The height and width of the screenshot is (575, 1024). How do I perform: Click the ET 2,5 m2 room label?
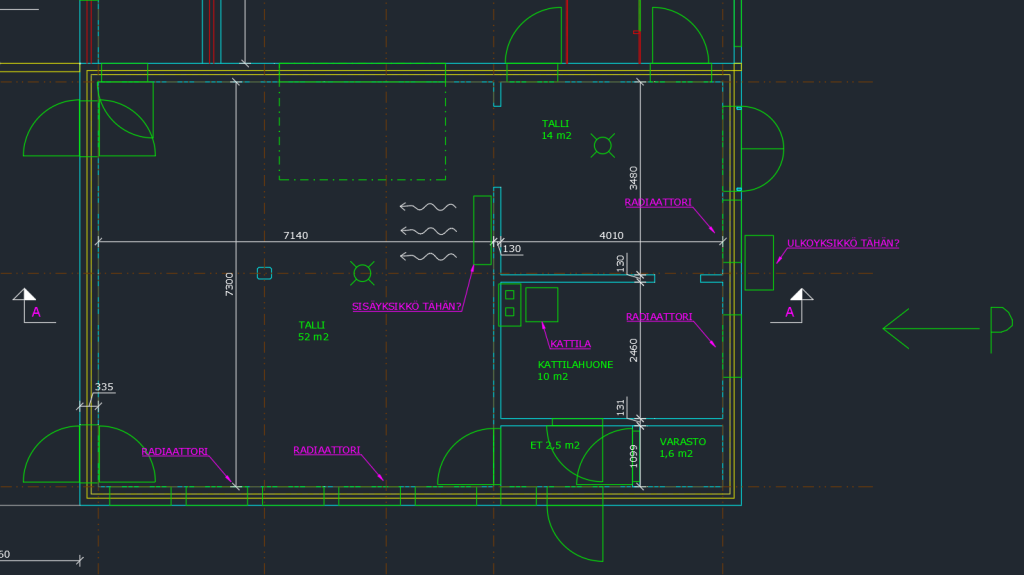(x=554, y=445)
